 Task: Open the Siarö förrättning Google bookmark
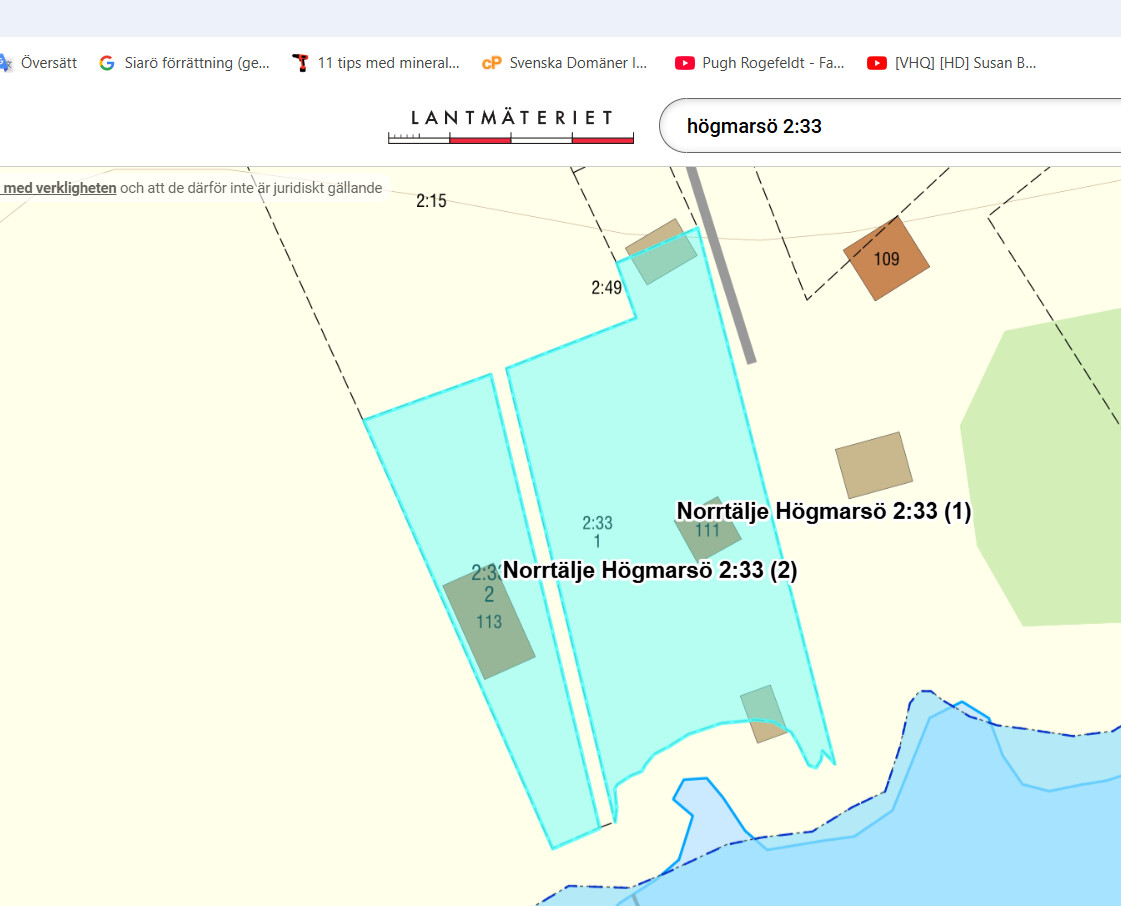click(x=185, y=63)
